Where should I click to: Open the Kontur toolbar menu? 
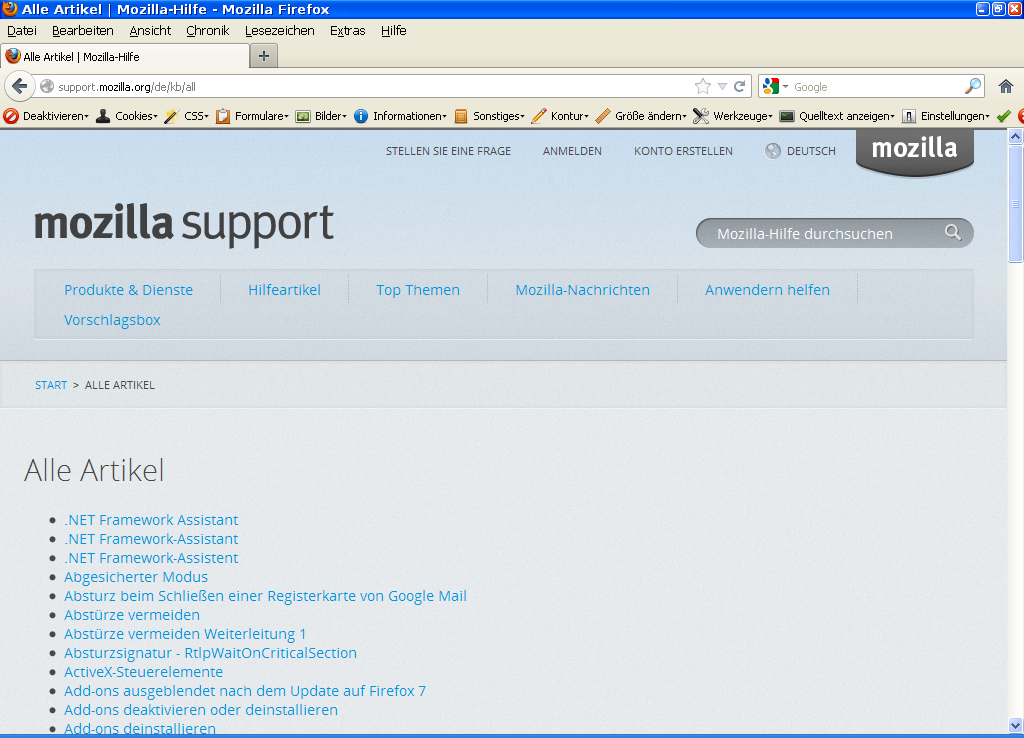[x=560, y=116]
